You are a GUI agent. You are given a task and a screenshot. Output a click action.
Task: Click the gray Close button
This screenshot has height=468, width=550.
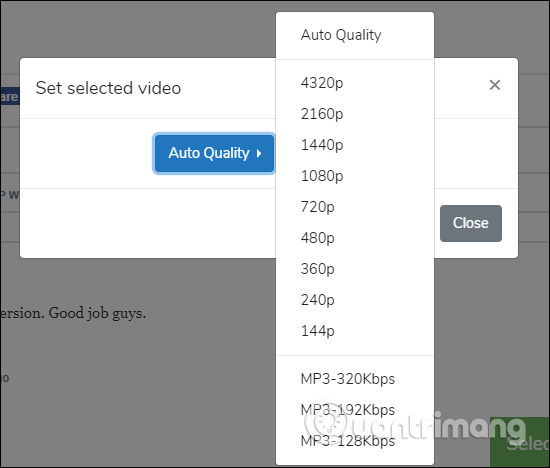click(x=471, y=223)
